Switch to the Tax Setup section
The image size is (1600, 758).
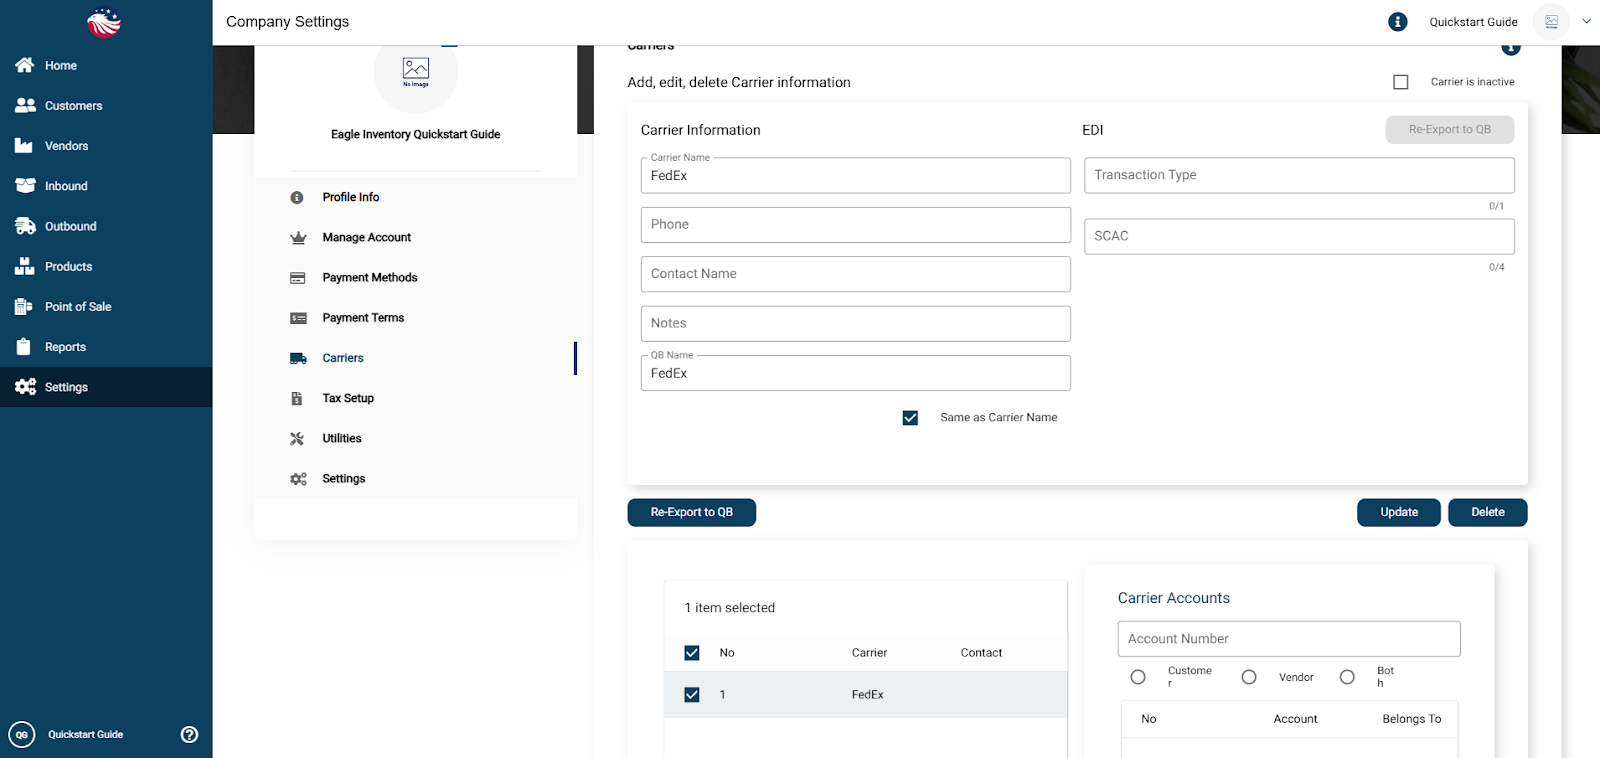348,398
